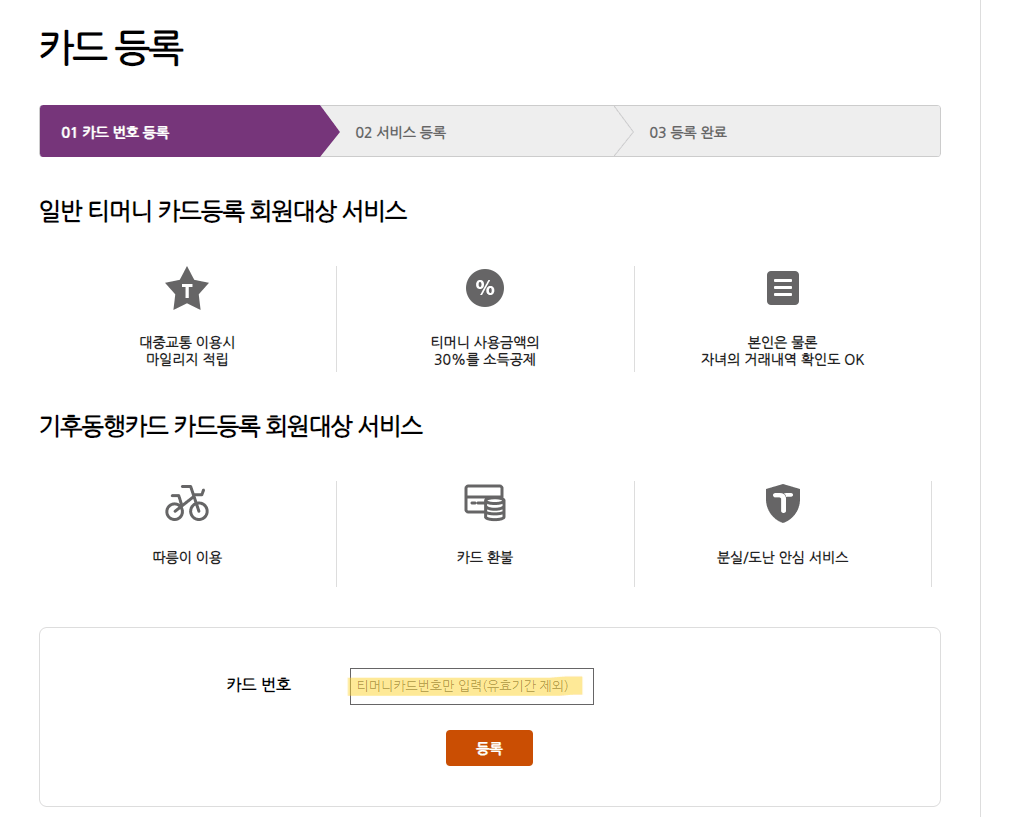Click the 카드 번호 label
This screenshot has height=817, width=1014.
259,684
